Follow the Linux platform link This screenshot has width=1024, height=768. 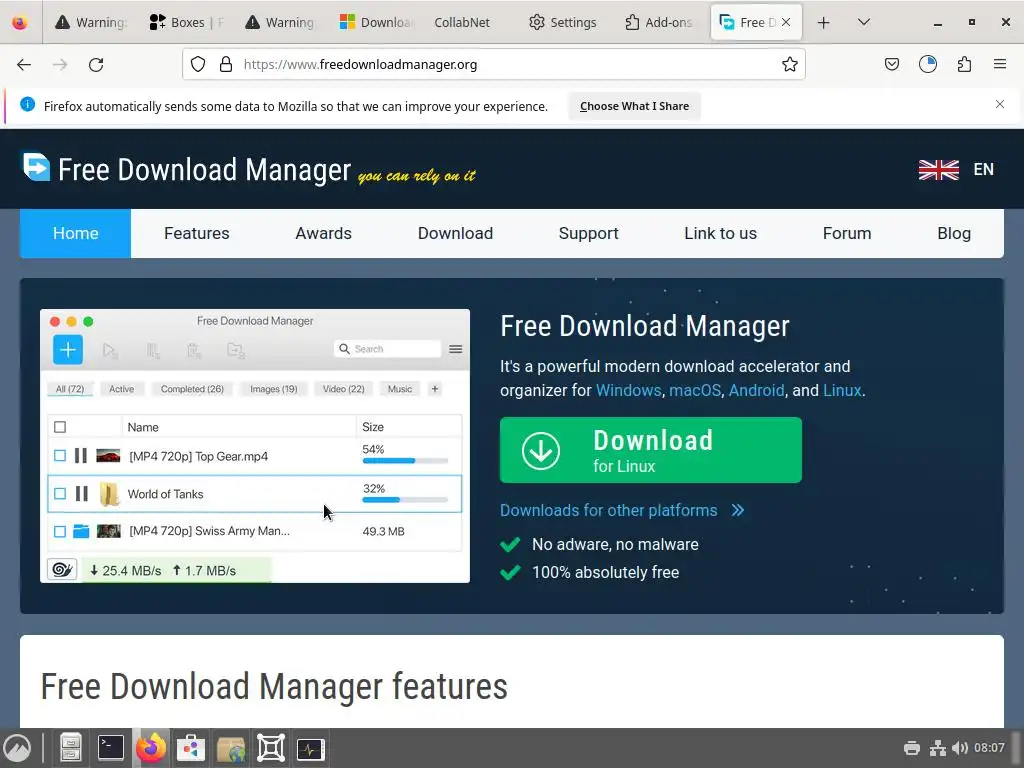(842, 390)
